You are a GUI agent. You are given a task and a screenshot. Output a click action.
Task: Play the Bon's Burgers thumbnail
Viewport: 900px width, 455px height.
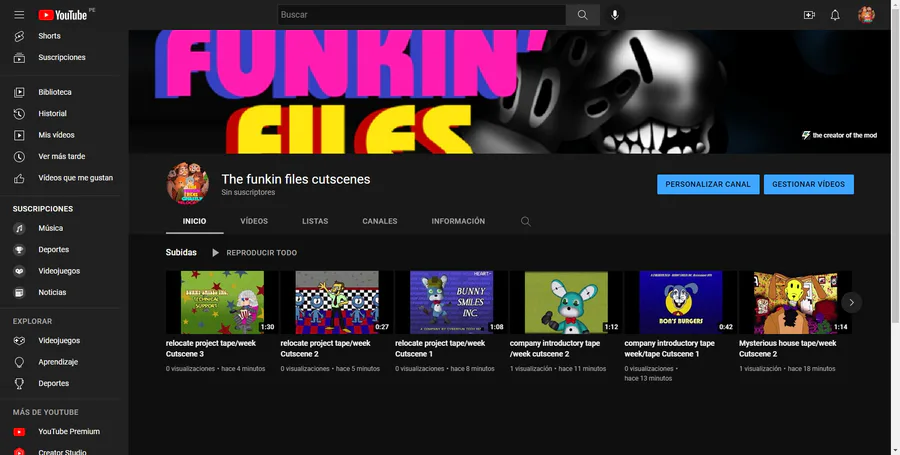click(x=680, y=302)
